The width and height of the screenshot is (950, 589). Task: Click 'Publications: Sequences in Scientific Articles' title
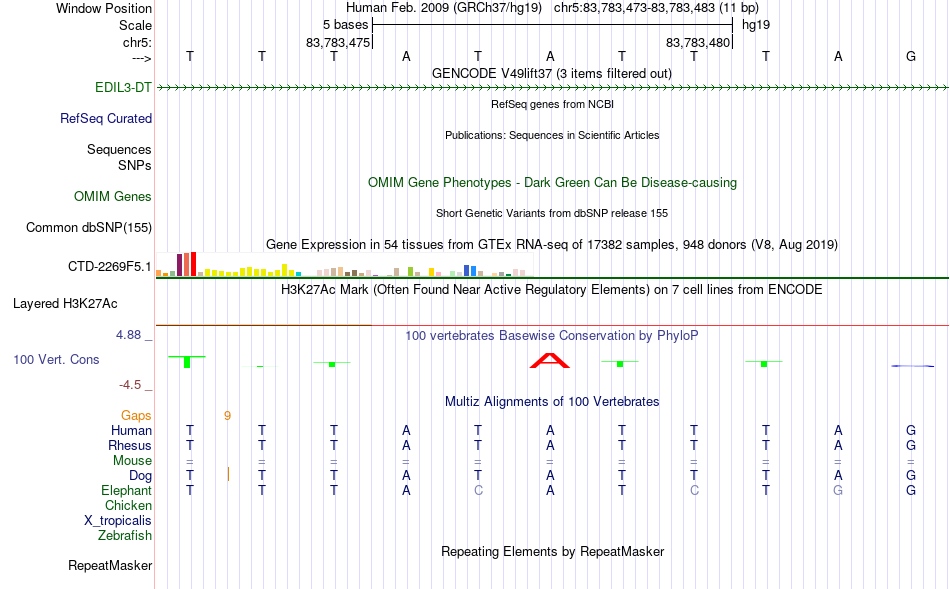(x=552, y=135)
